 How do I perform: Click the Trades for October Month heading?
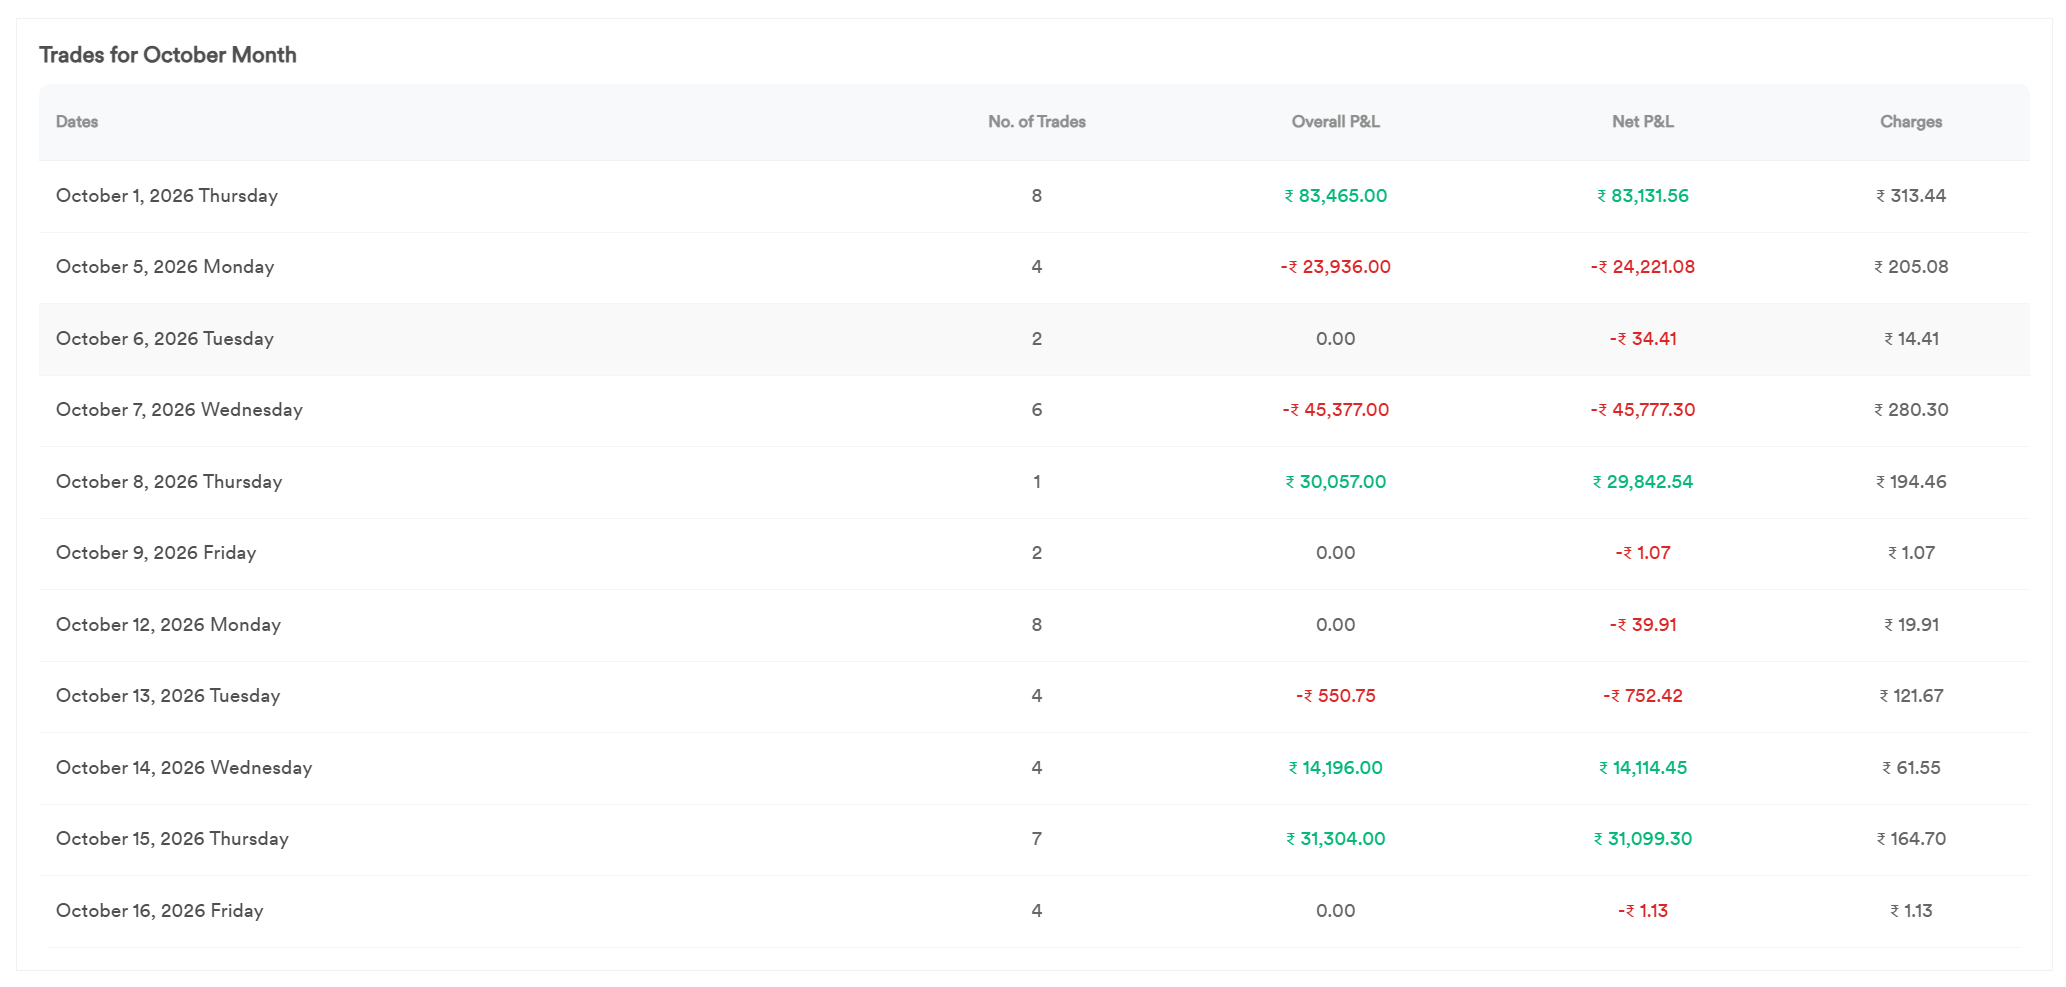[x=168, y=55]
